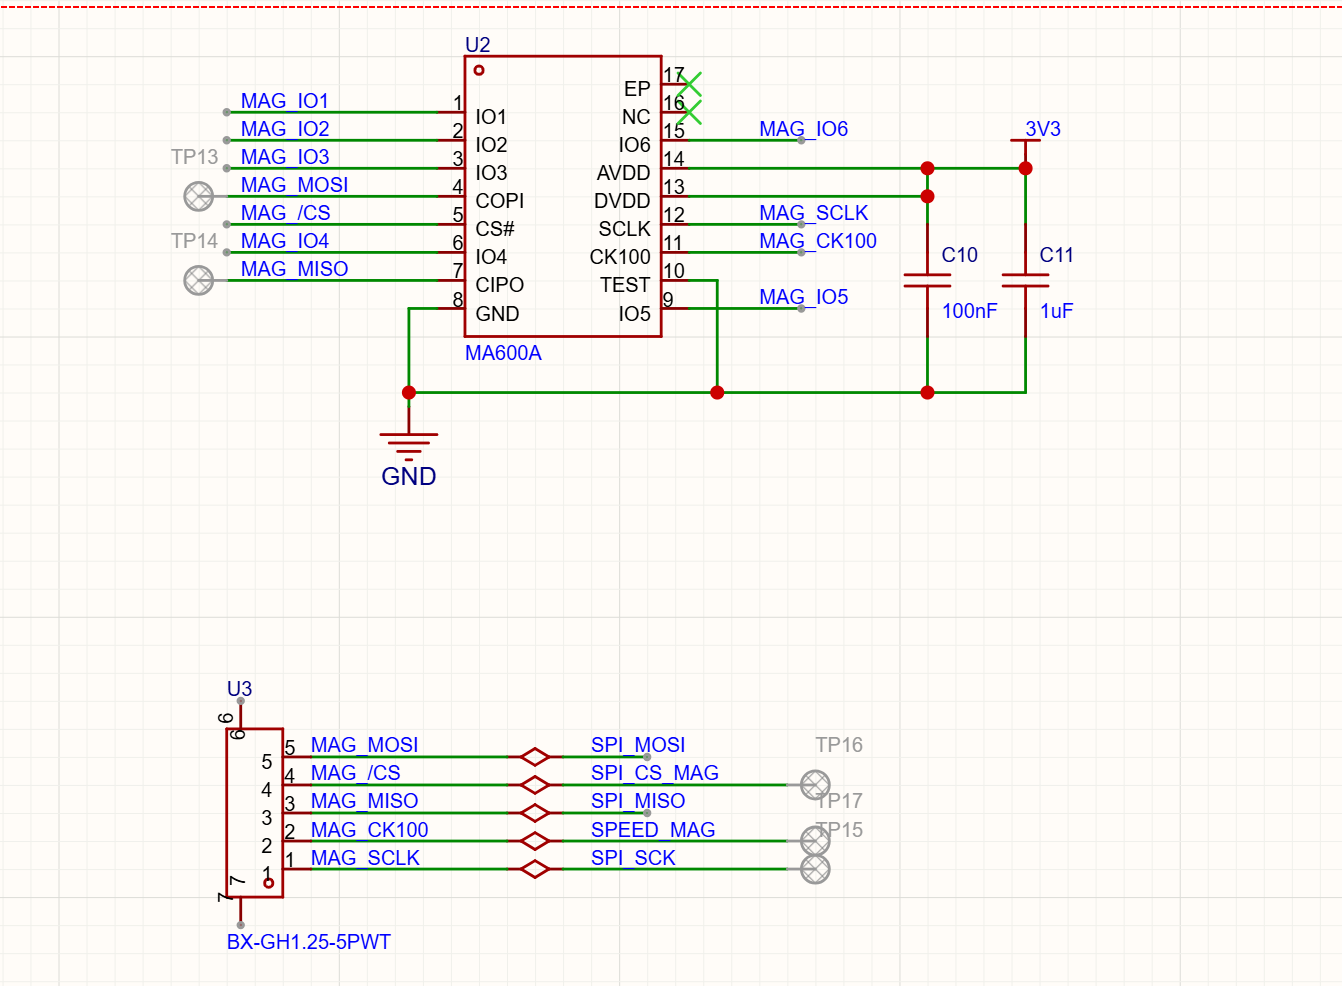The width and height of the screenshot is (1342, 986).
Task: Select diamond net tie on SPI_CS_MAG line
Action: [x=535, y=785]
